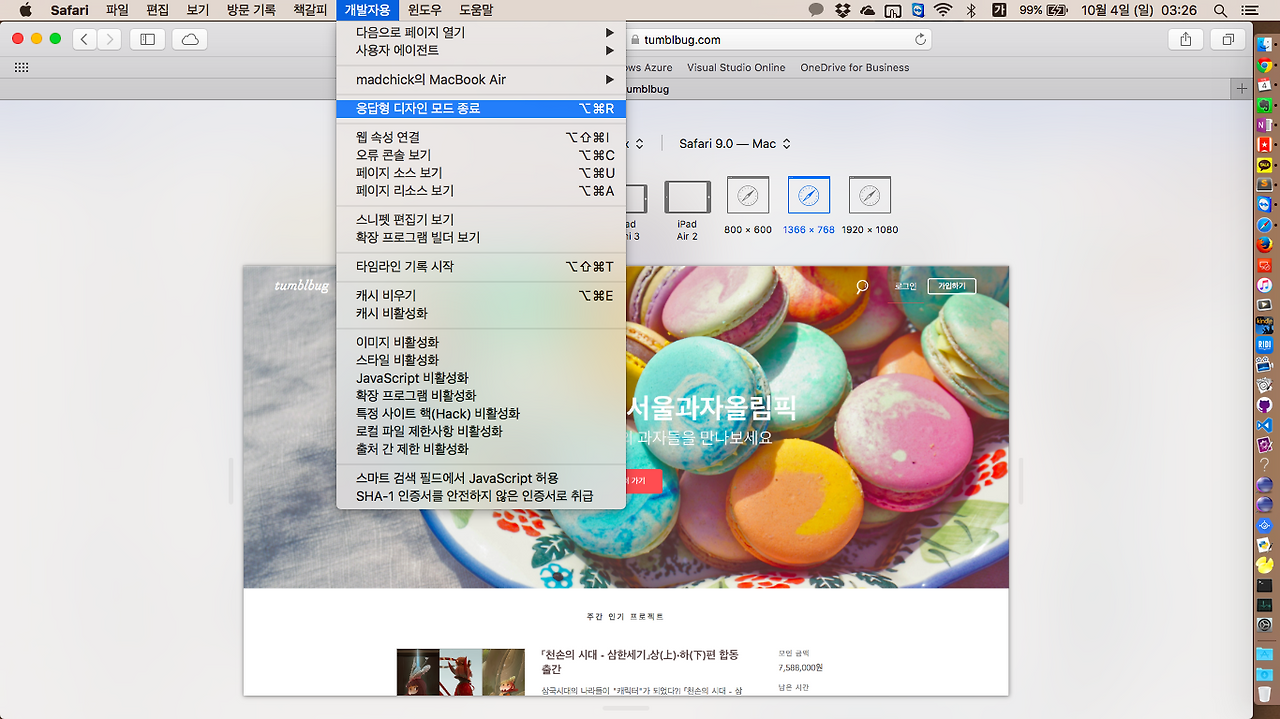
Task: Click the '로그인' link on tumblbug
Action: tap(905, 286)
